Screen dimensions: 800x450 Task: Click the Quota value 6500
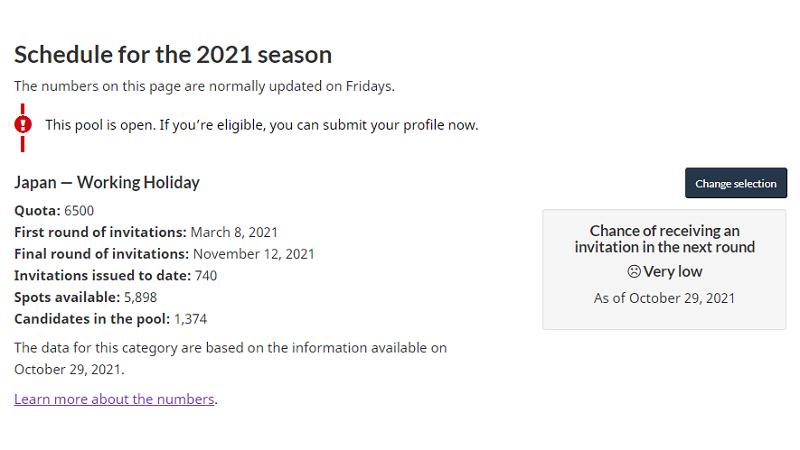point(79,211)
